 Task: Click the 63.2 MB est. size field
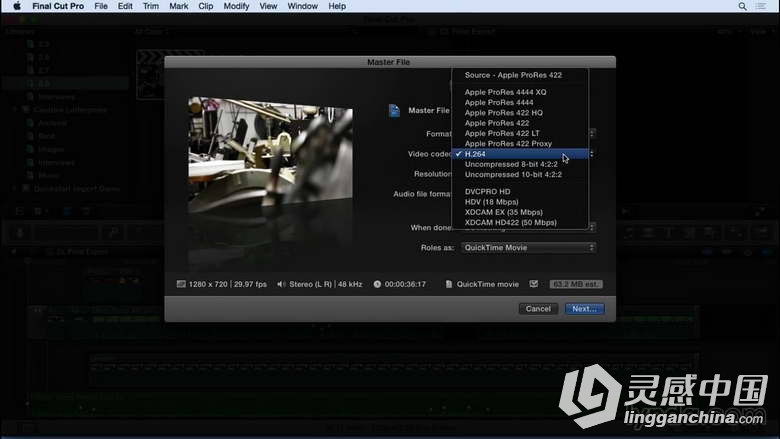pyautogui.click(x=576, y=284)
